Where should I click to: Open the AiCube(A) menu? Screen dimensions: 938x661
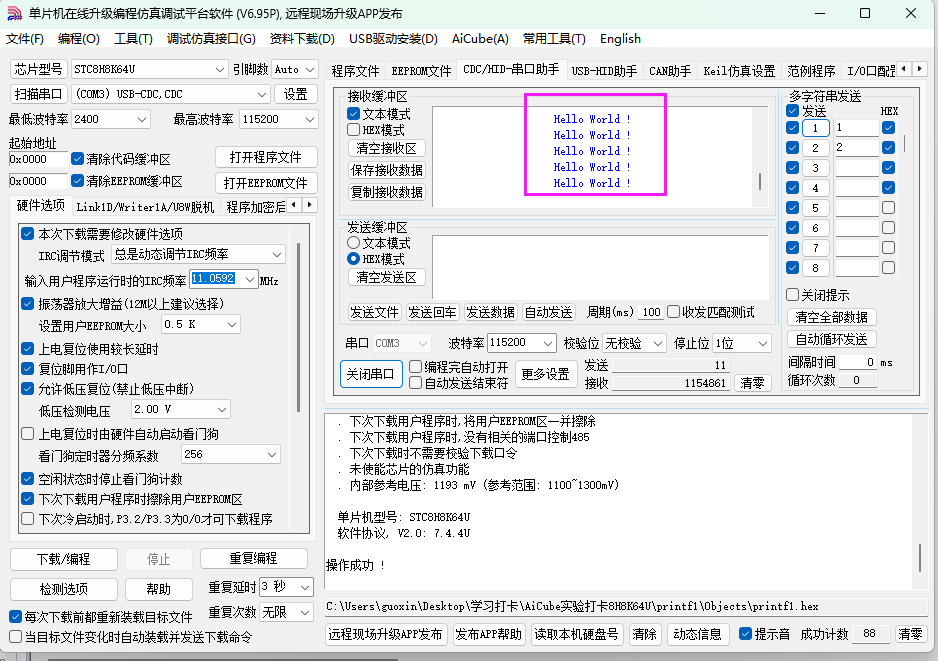[x=480, y=39]
